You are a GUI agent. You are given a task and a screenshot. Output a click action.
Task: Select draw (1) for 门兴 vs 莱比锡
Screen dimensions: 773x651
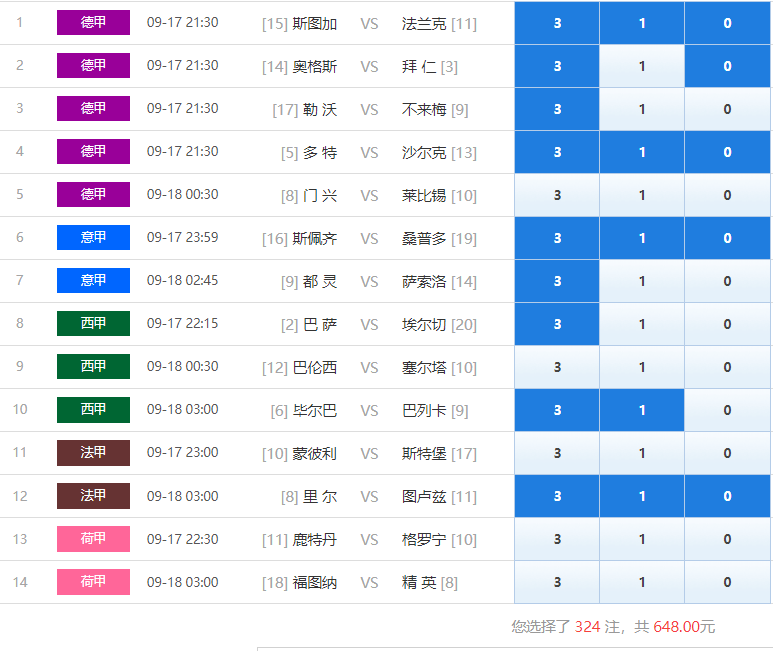pos(642,195)
